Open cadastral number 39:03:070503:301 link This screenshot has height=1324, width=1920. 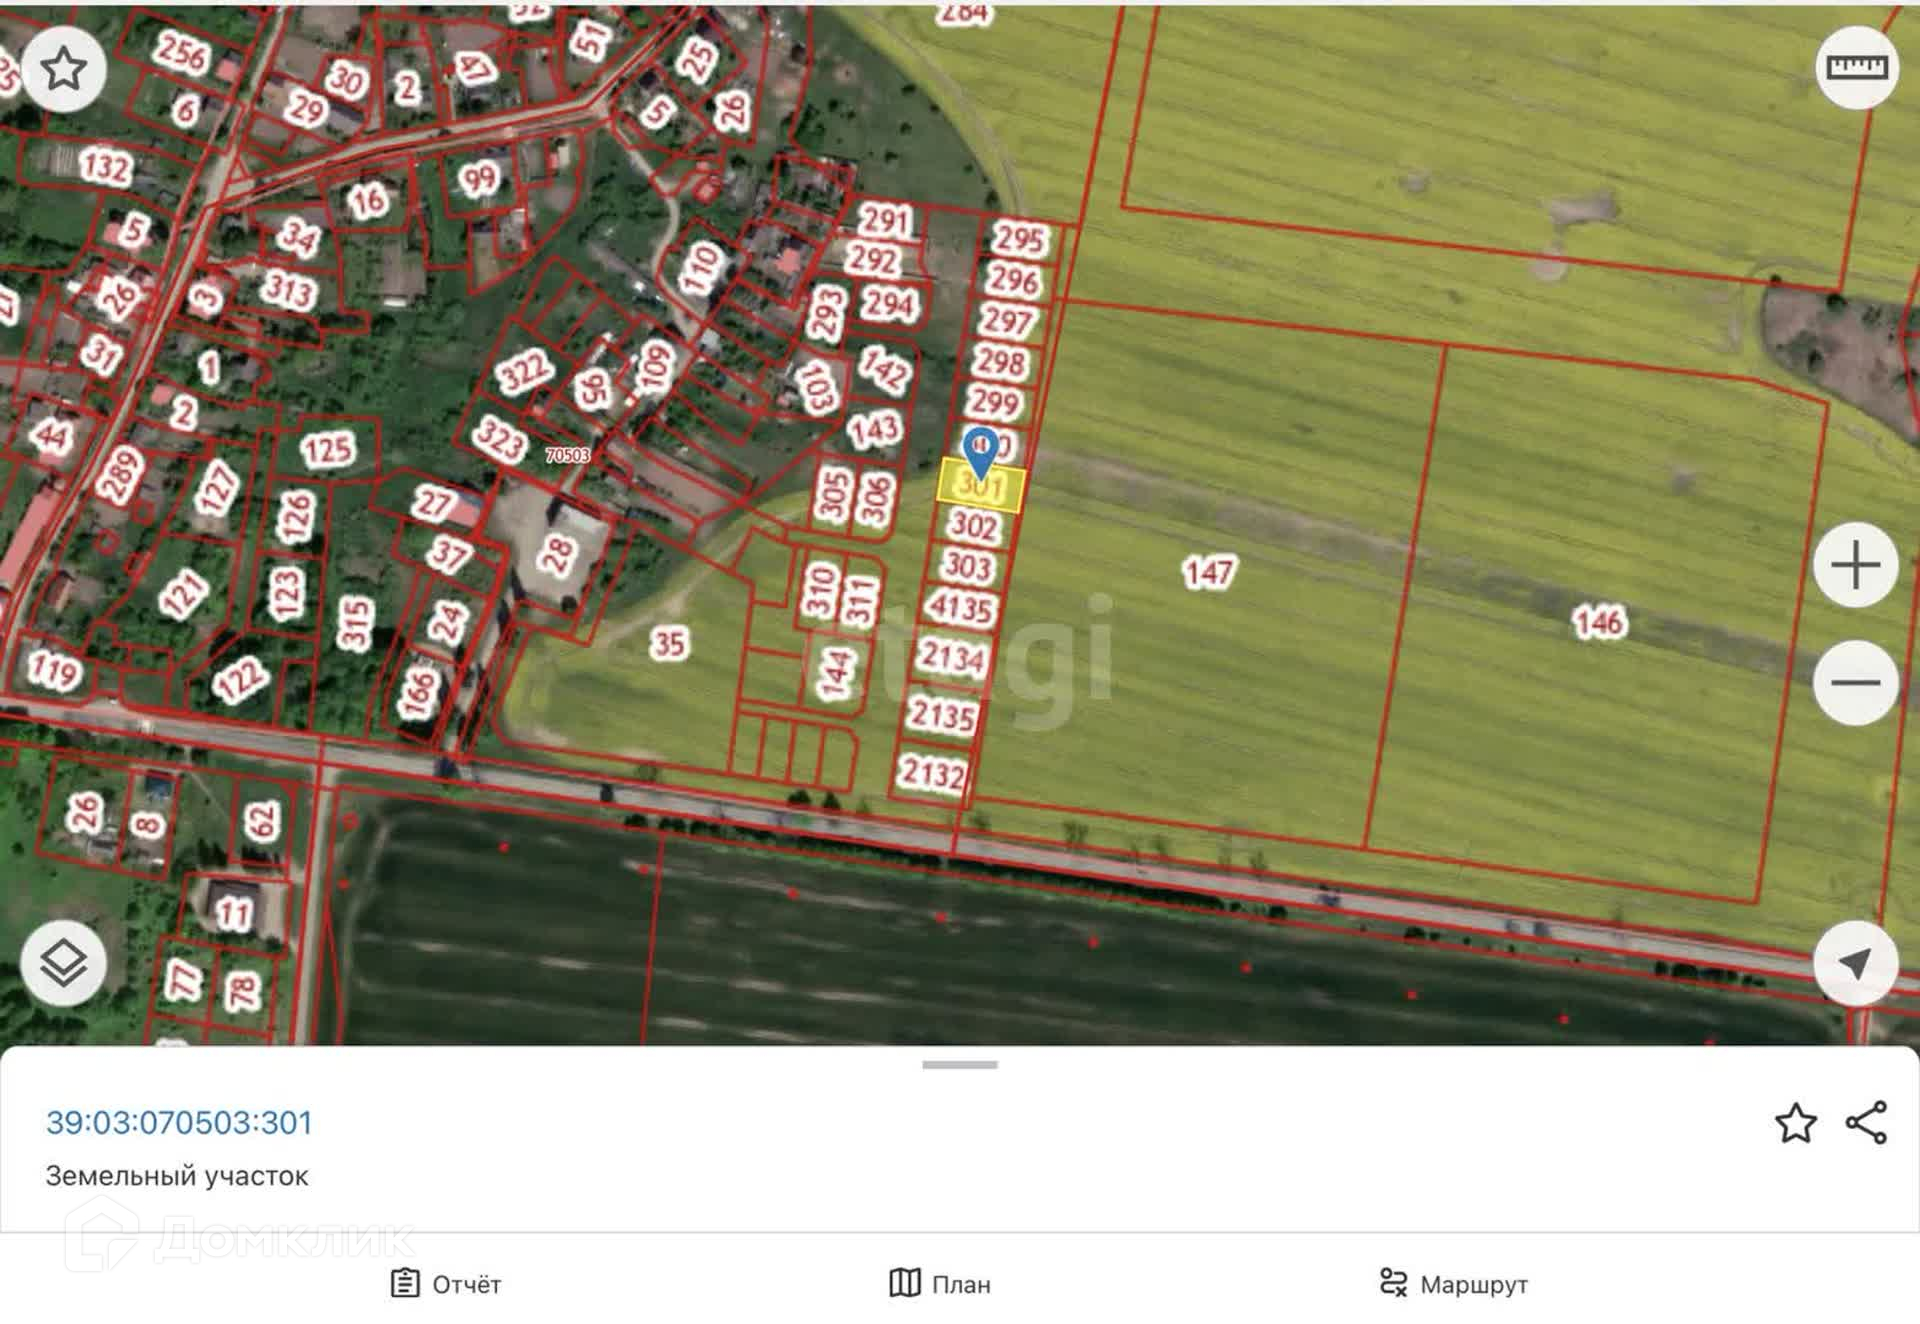coord(179,1122)
